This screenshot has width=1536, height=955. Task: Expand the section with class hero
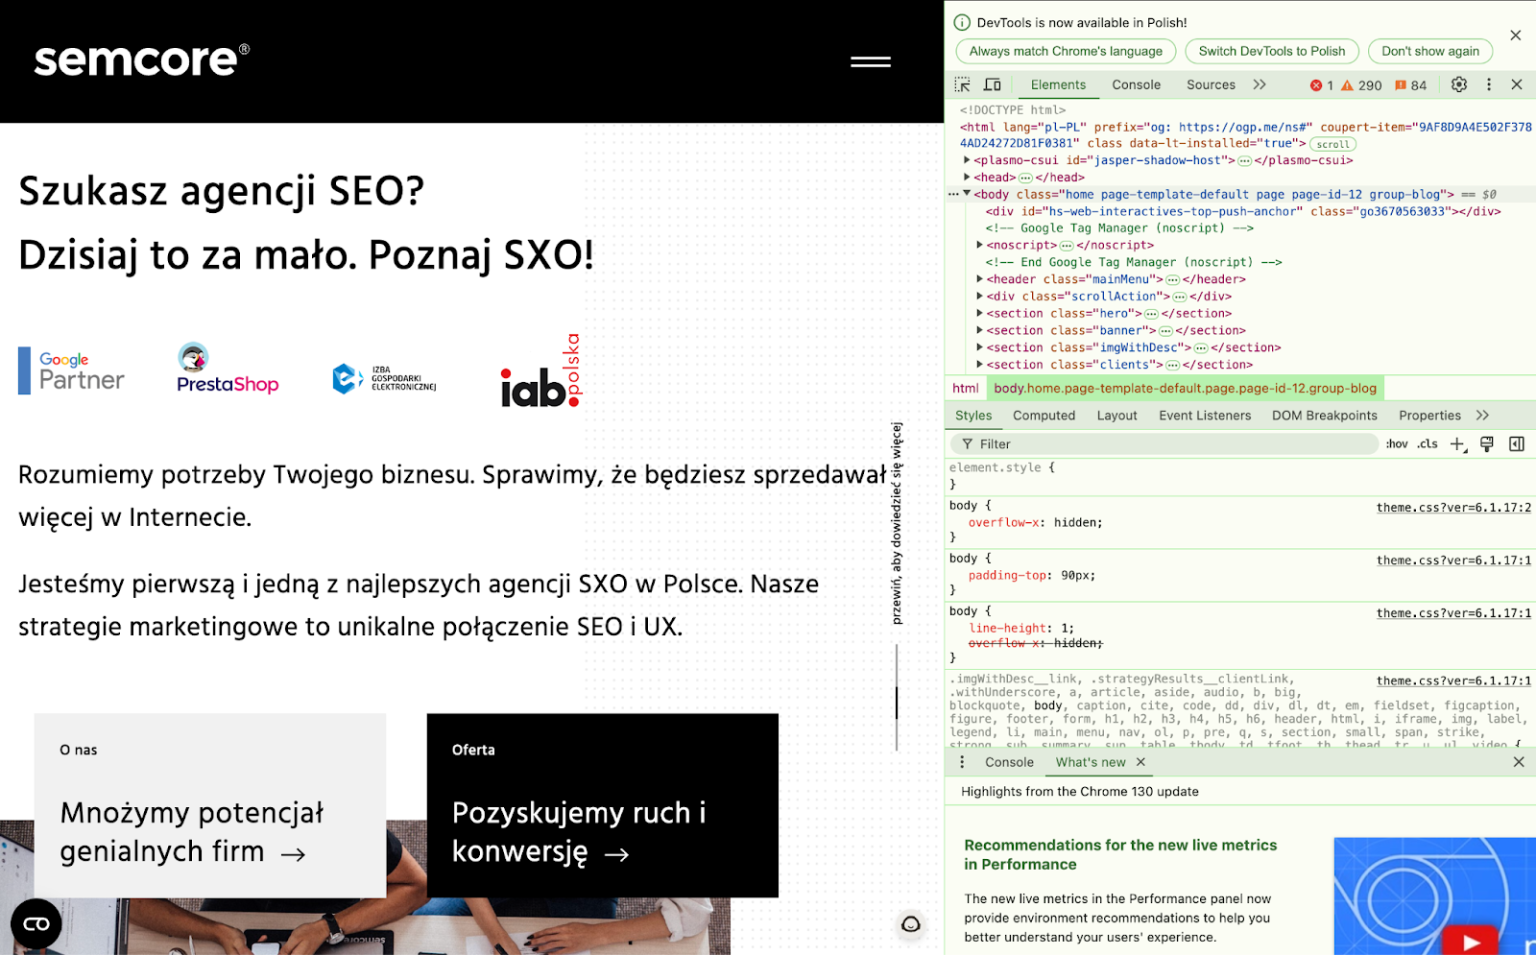click(x=979, y=313)
